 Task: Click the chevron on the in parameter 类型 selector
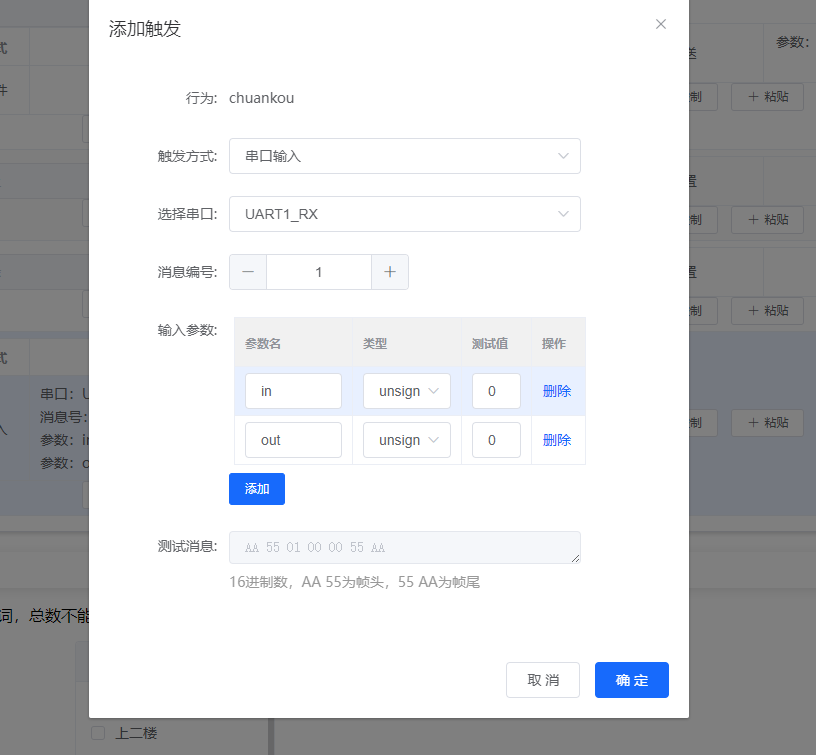(x=431, y=391)
